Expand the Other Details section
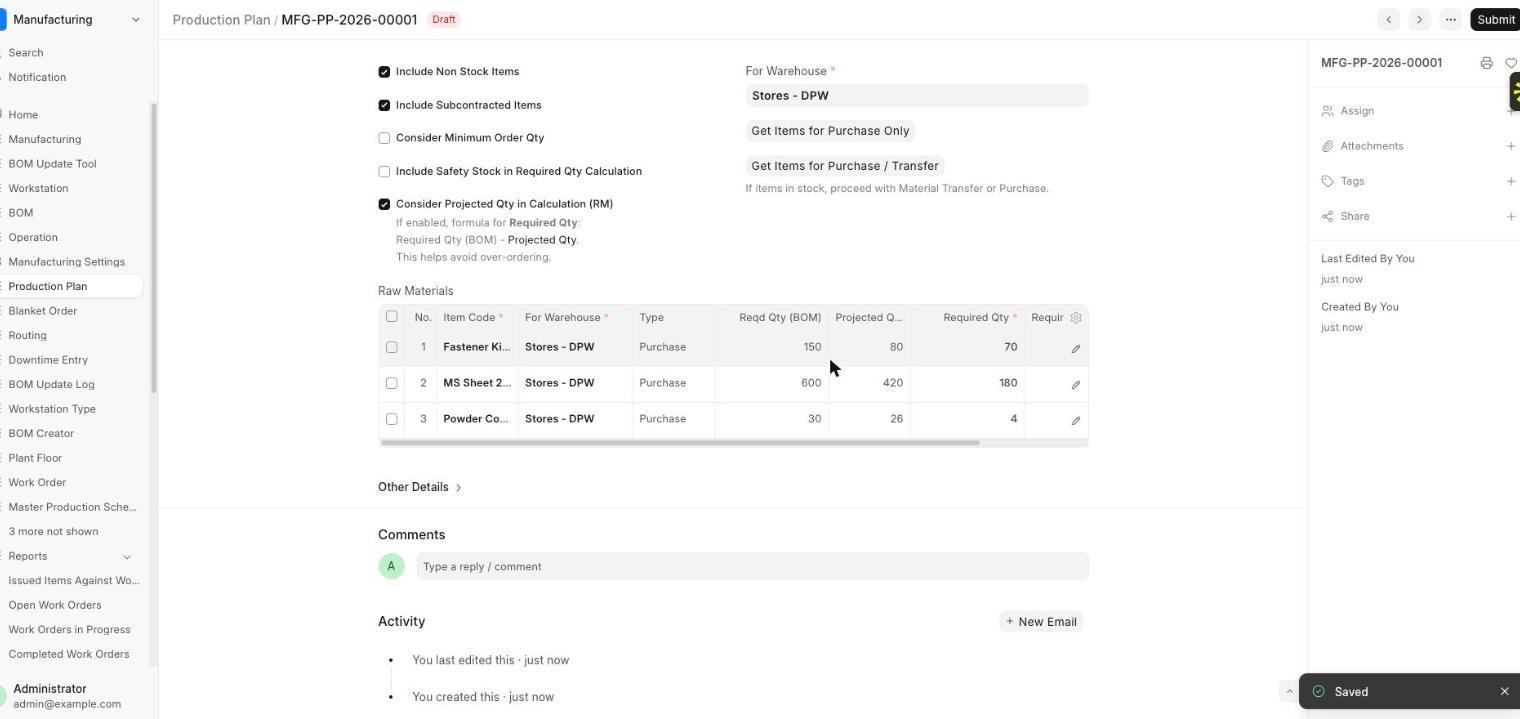1520x719 pixels. coord(419,487)
